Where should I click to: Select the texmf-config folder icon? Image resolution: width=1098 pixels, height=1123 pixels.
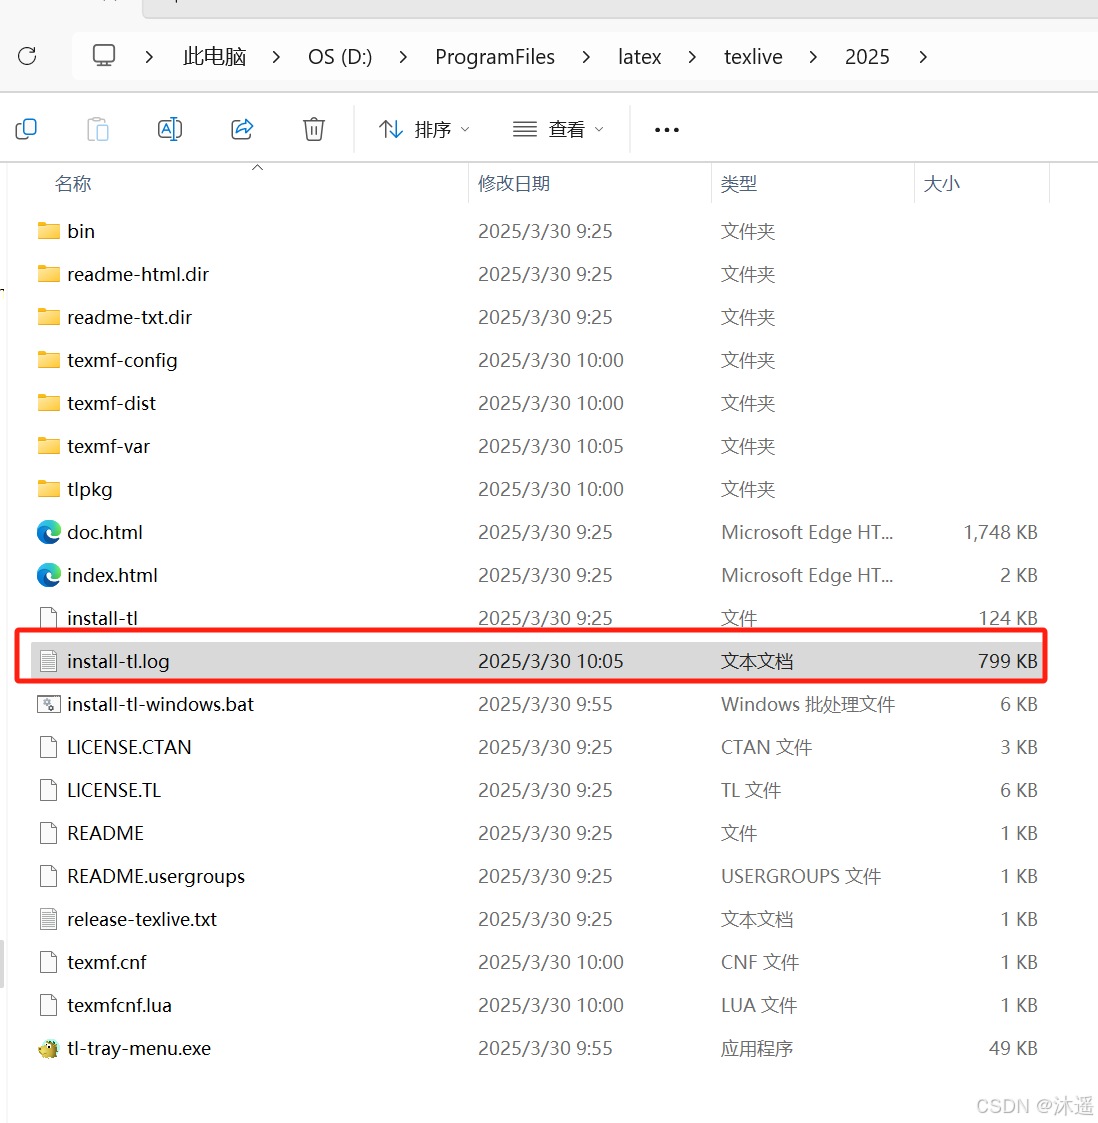click(49, 360)
